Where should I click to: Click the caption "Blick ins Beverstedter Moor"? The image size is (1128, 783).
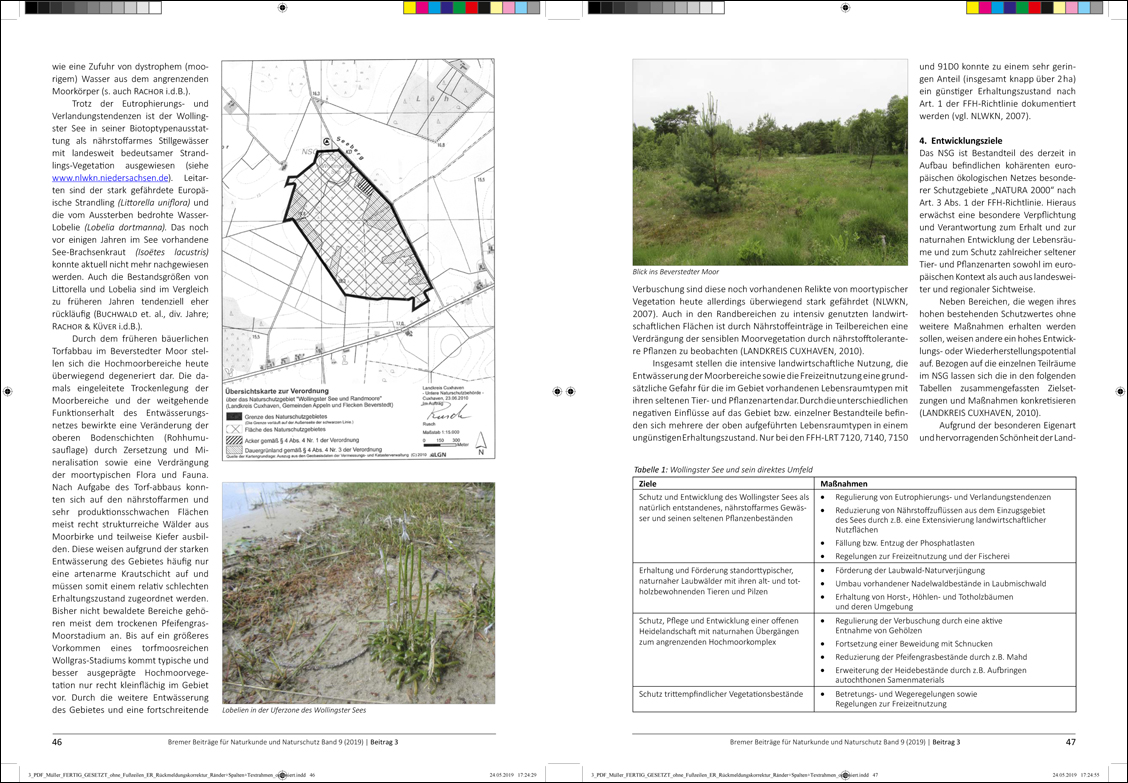click(x=676, y=272)
